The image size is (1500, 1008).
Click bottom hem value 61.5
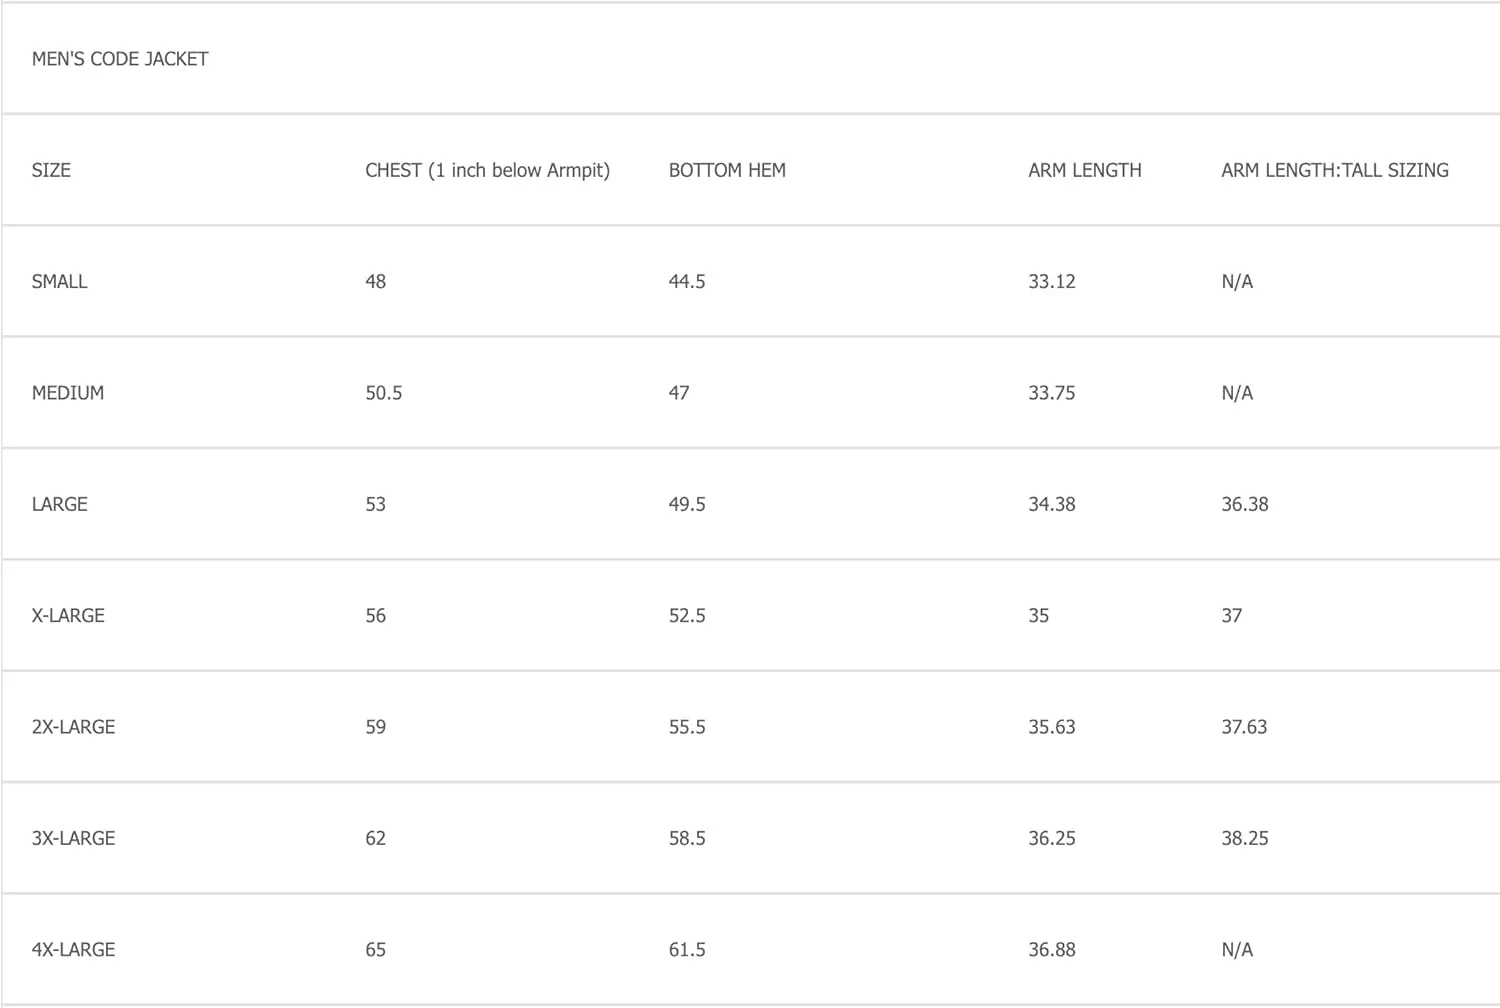point(687,950)
